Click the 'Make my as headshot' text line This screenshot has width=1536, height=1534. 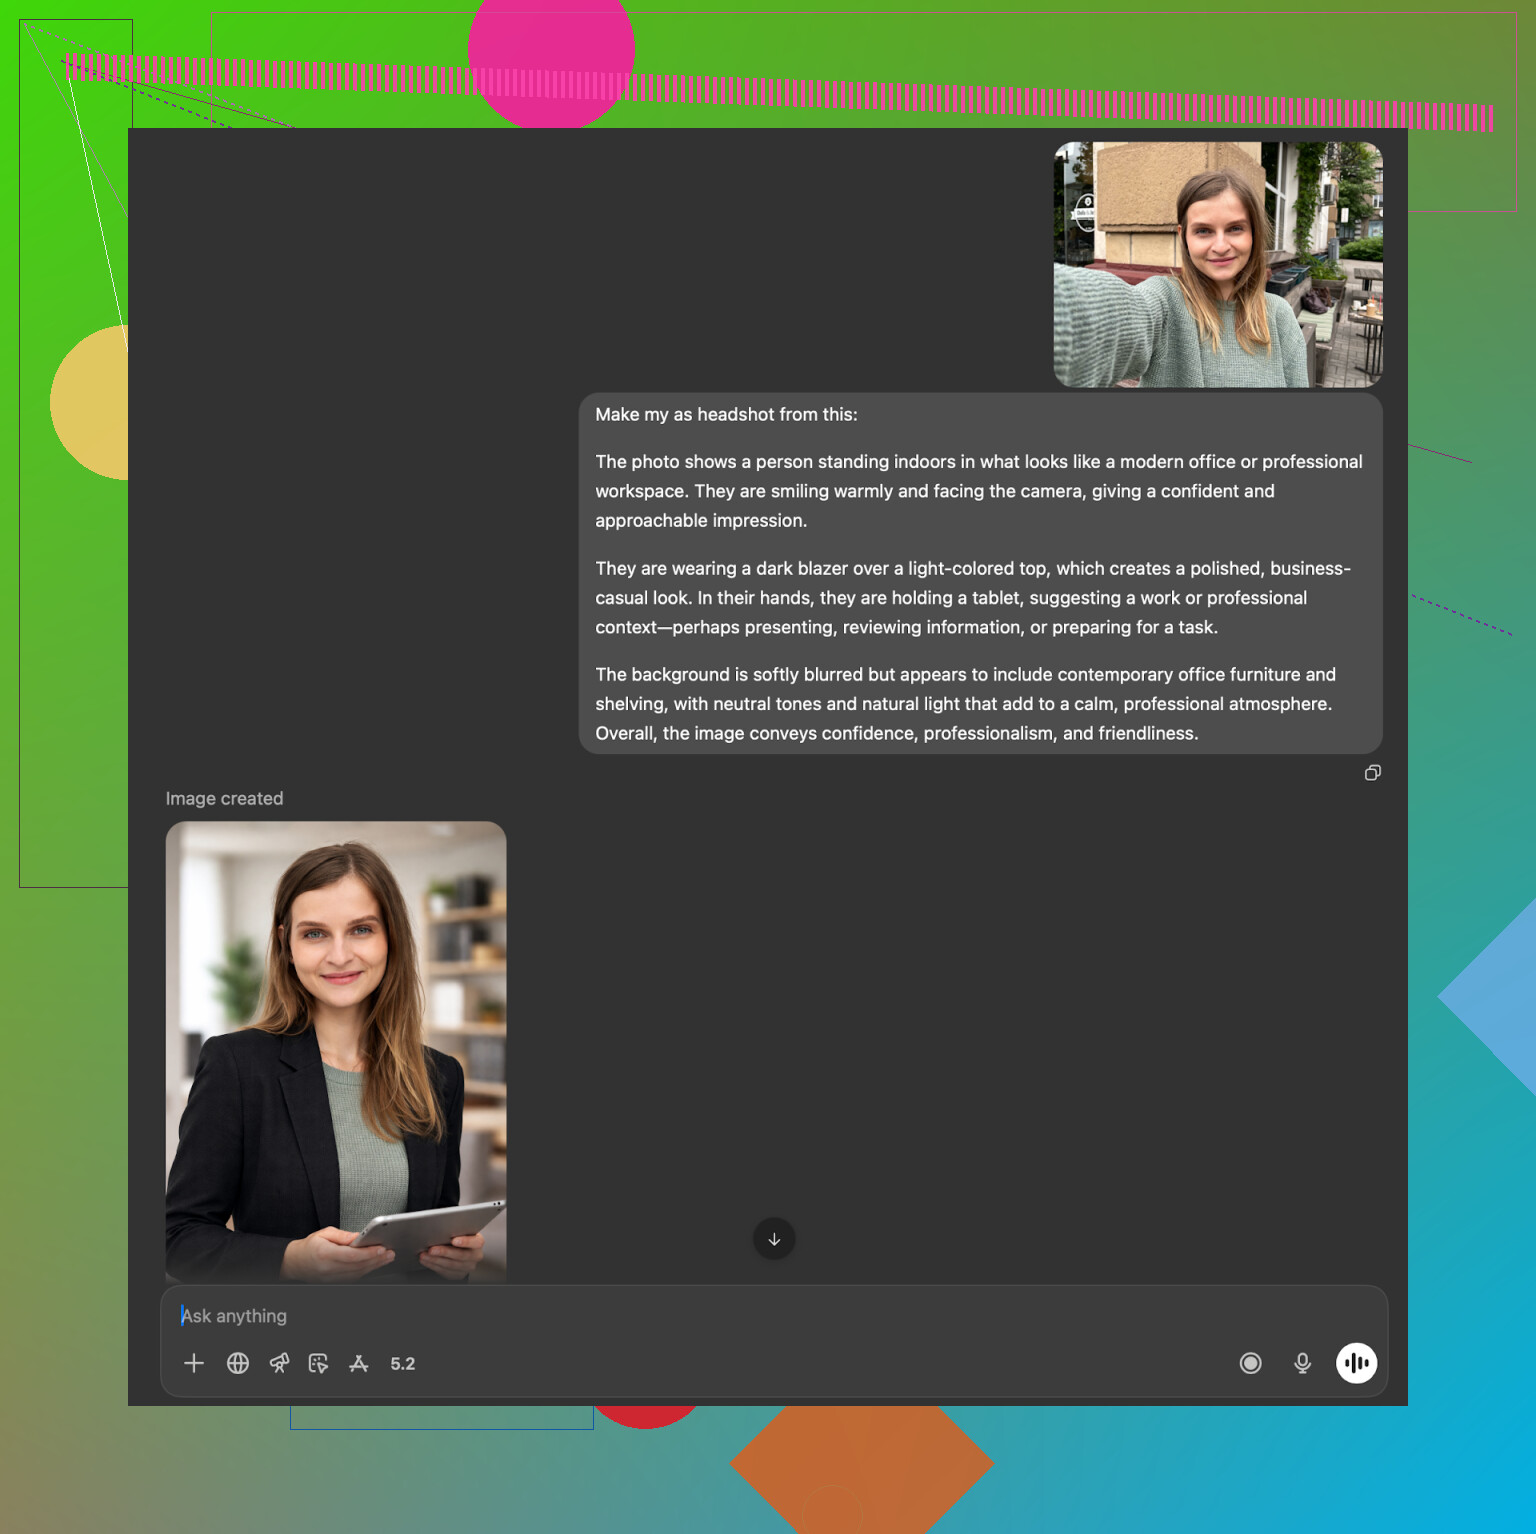tap(726, 414)
